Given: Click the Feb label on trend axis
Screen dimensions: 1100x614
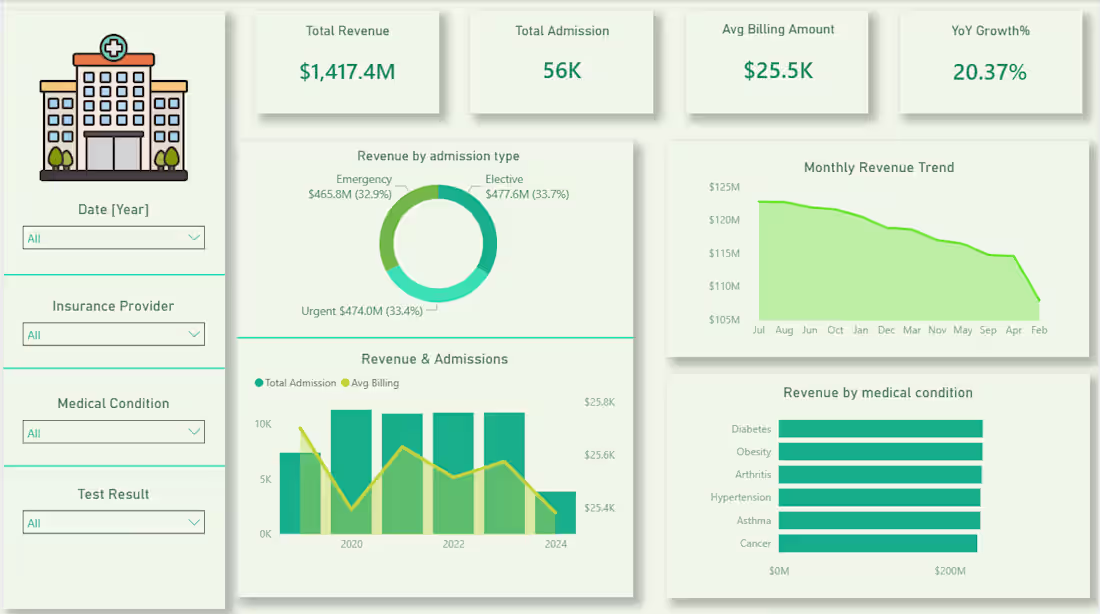Looking at the screenshot, I should (1039, 330).
